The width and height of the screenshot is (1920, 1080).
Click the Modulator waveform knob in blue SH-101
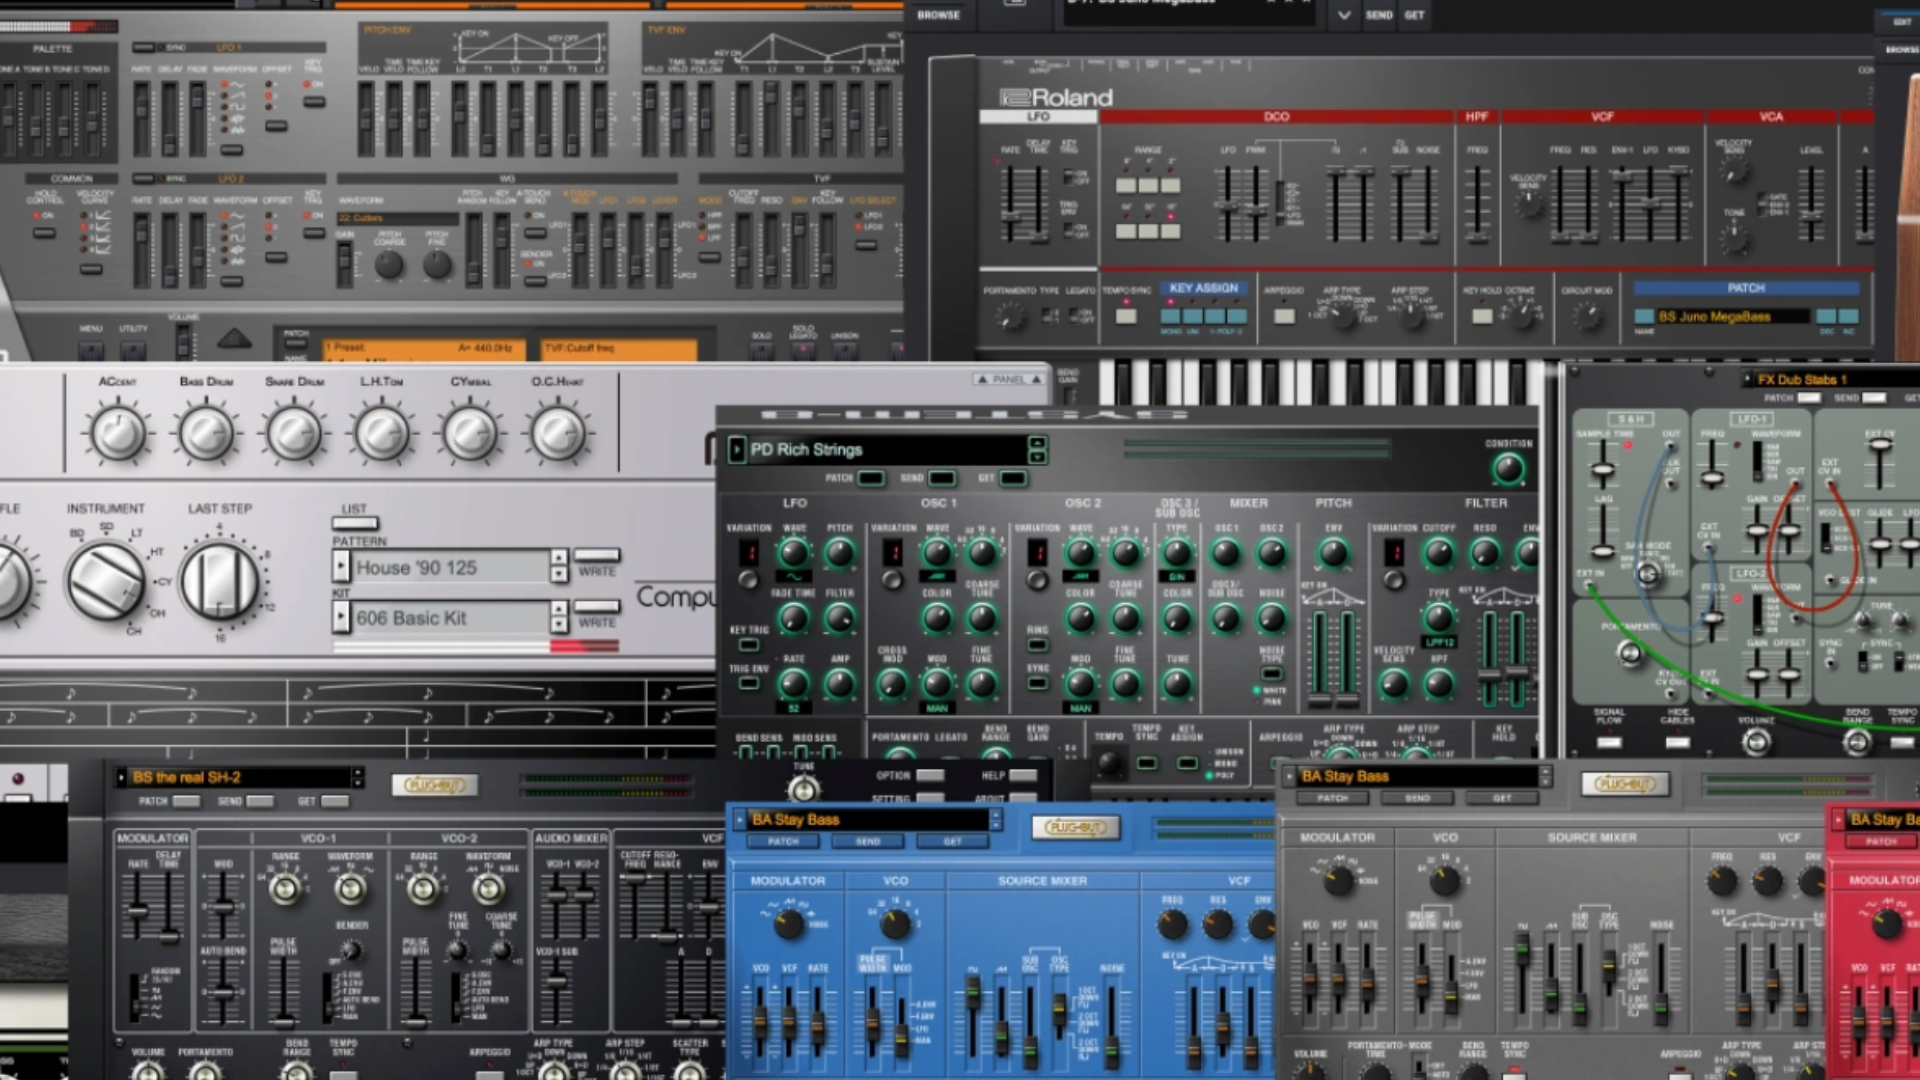[789, 923]
